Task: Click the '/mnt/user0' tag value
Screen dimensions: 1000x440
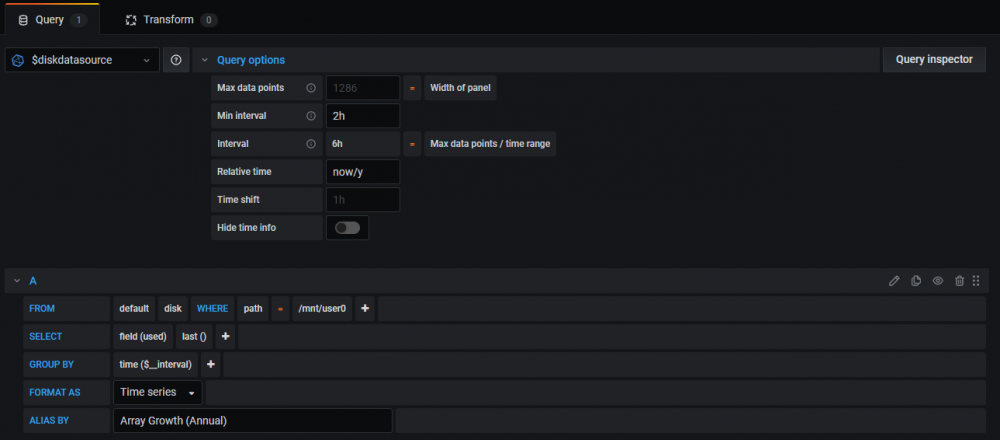Action: click(322, 309)
